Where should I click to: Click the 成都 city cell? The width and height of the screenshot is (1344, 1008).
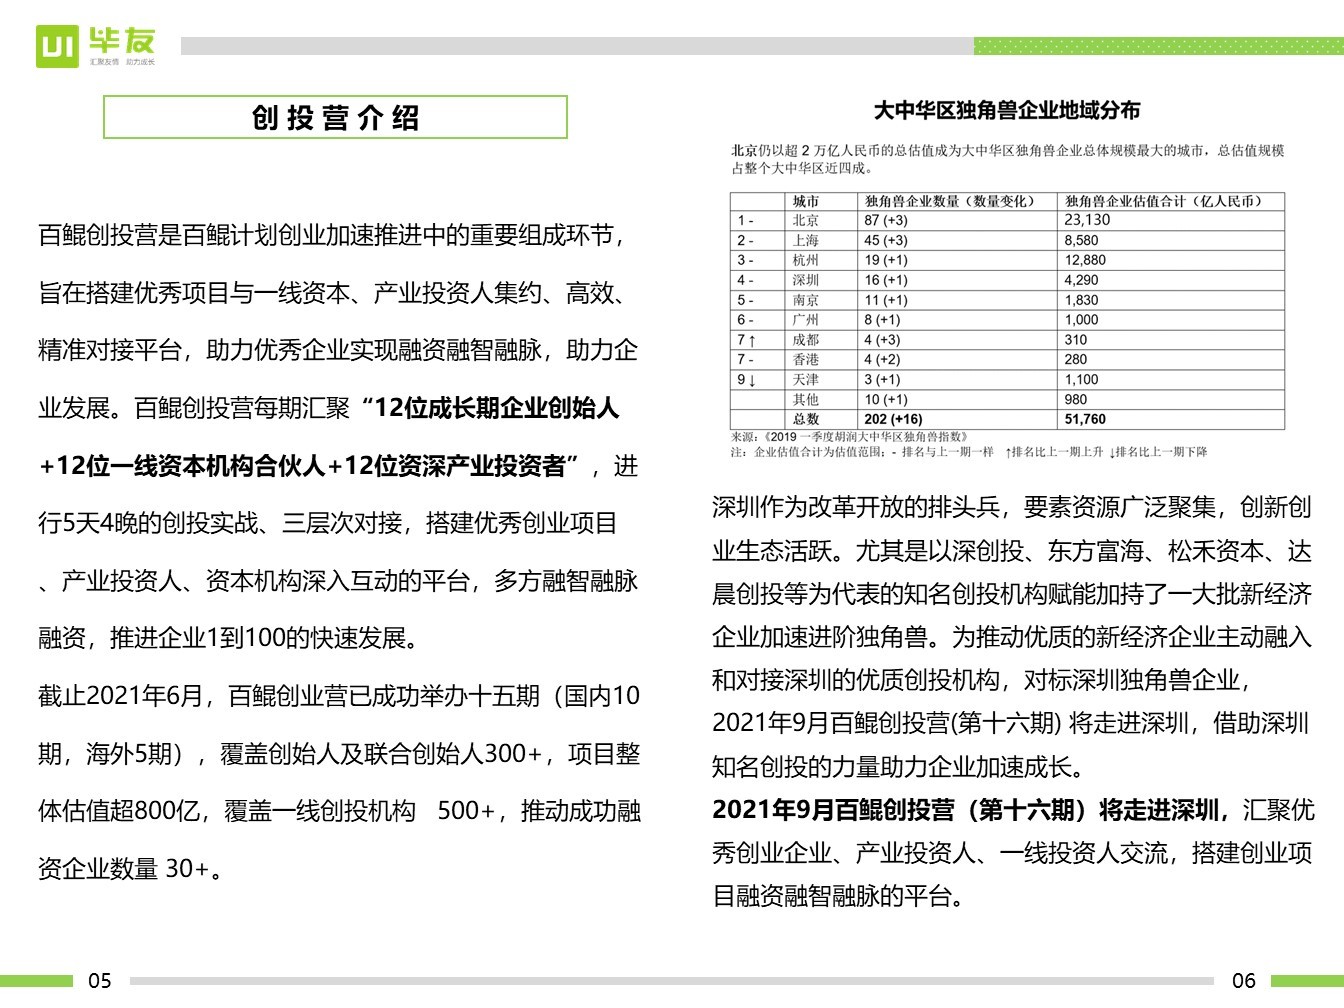click(806, 340)
